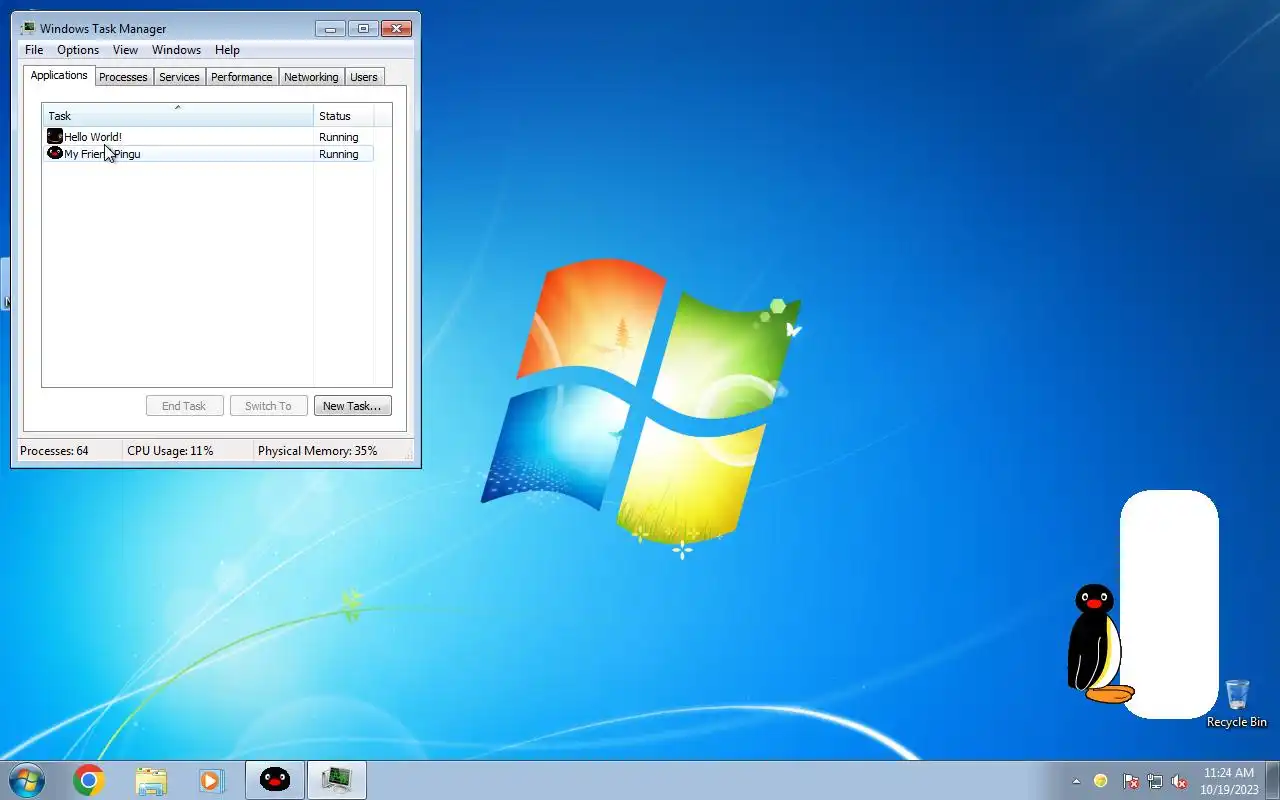Click the Physical Memory: 35% status text

click(x=318, y=451)
